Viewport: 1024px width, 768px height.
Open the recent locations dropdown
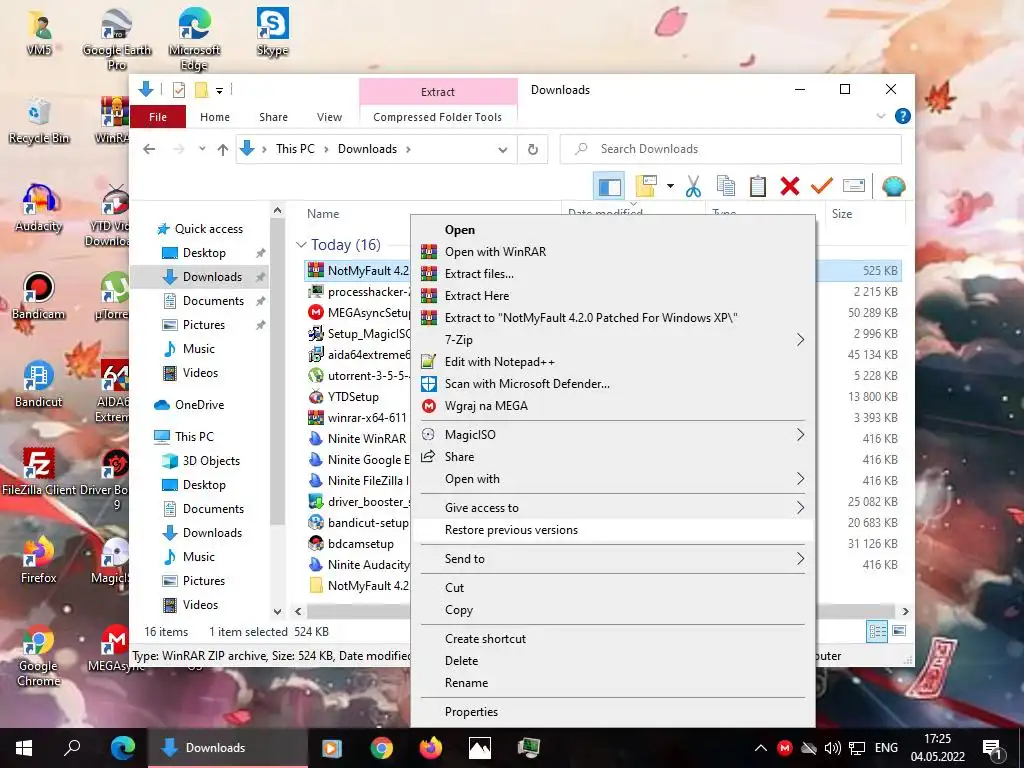202,150
